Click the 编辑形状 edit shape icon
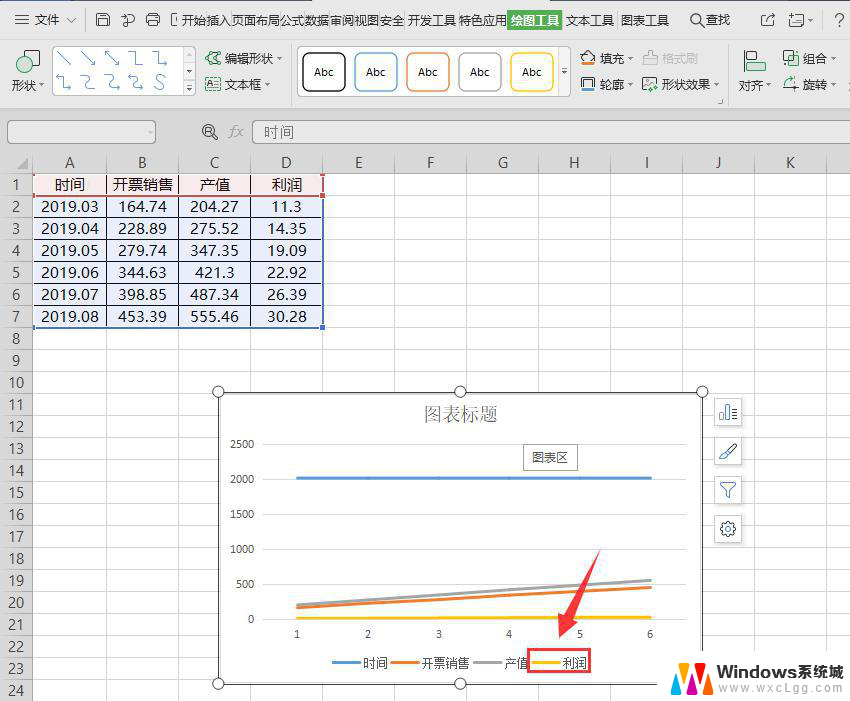The width and height of the screenshot is (850, 701). [x=213, y=58]
